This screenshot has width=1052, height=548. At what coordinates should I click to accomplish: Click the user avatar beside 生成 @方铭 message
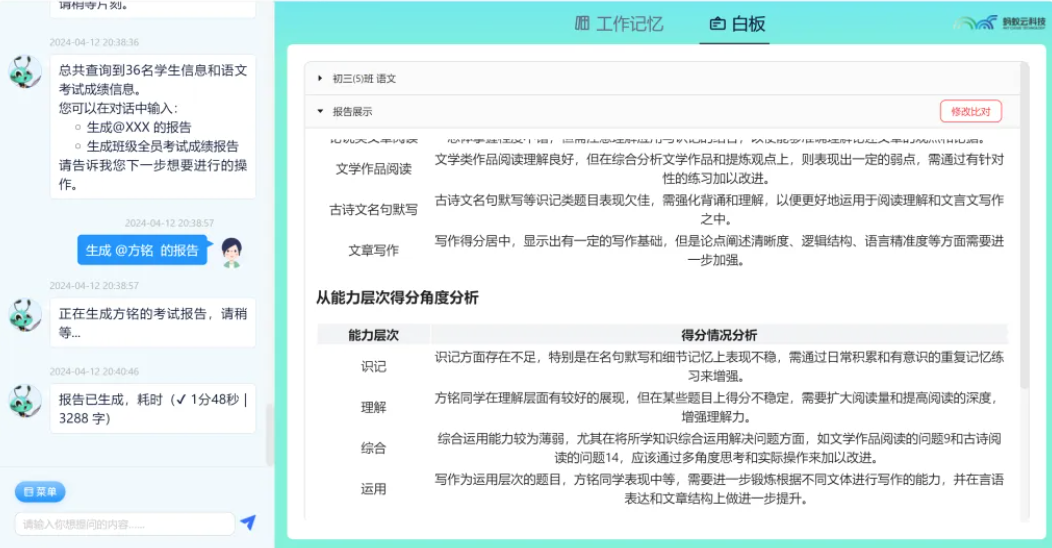231,252
